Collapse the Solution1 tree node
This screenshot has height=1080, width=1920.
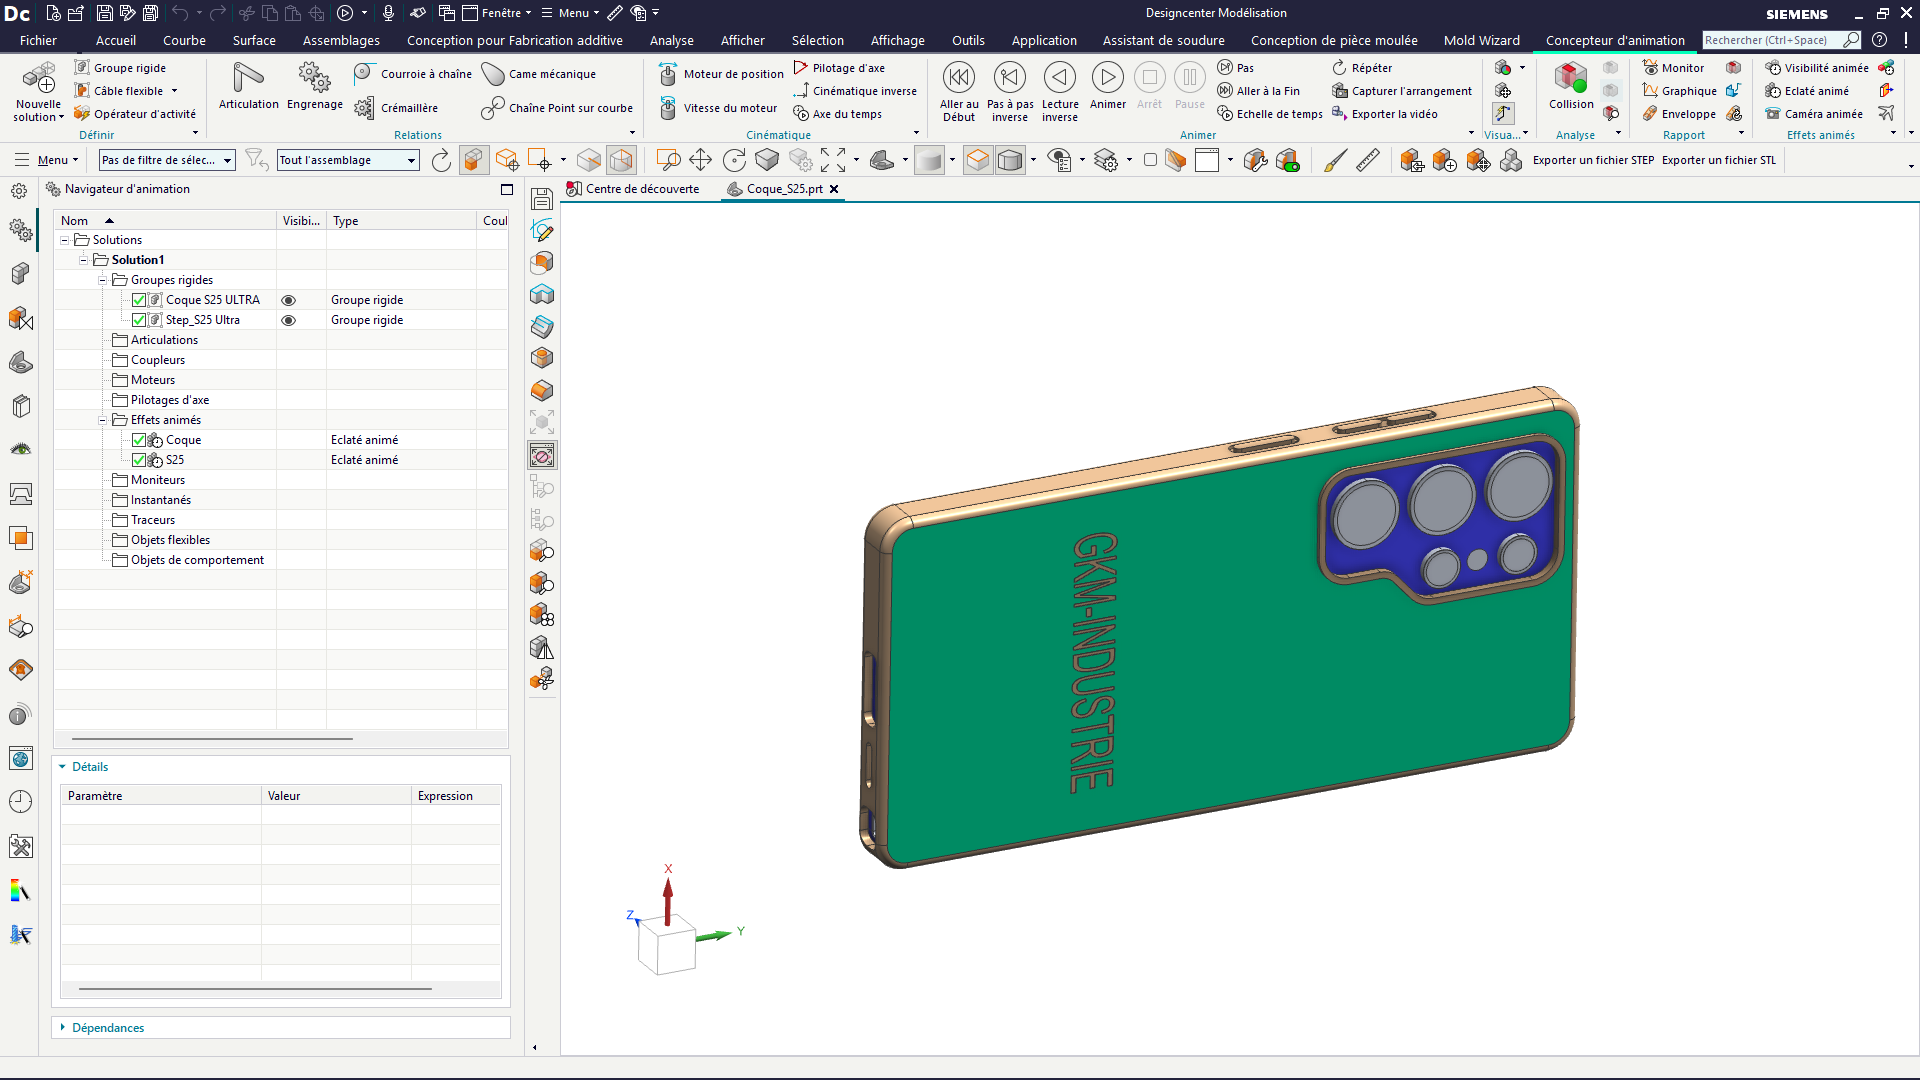pyautogui.click(x=83, y=260)
